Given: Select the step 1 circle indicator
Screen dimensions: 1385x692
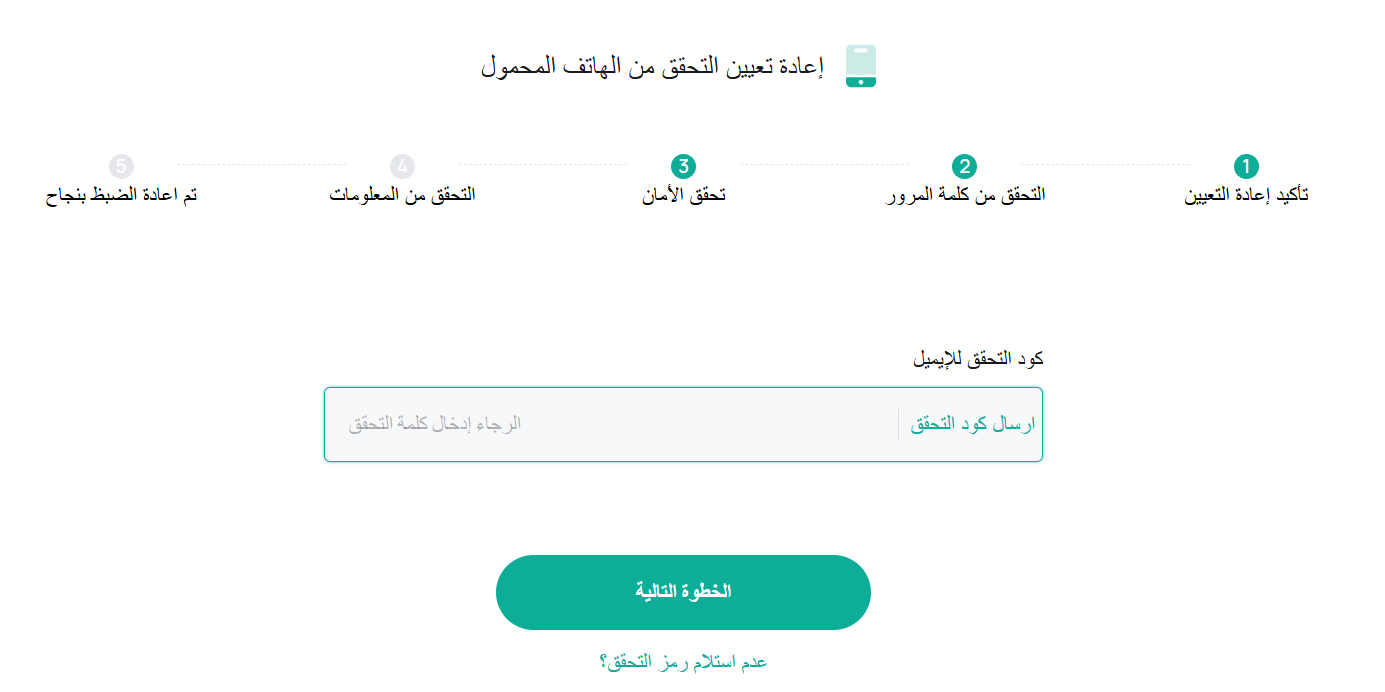Looking at the screenshot, I should [x=1245, y=166].
